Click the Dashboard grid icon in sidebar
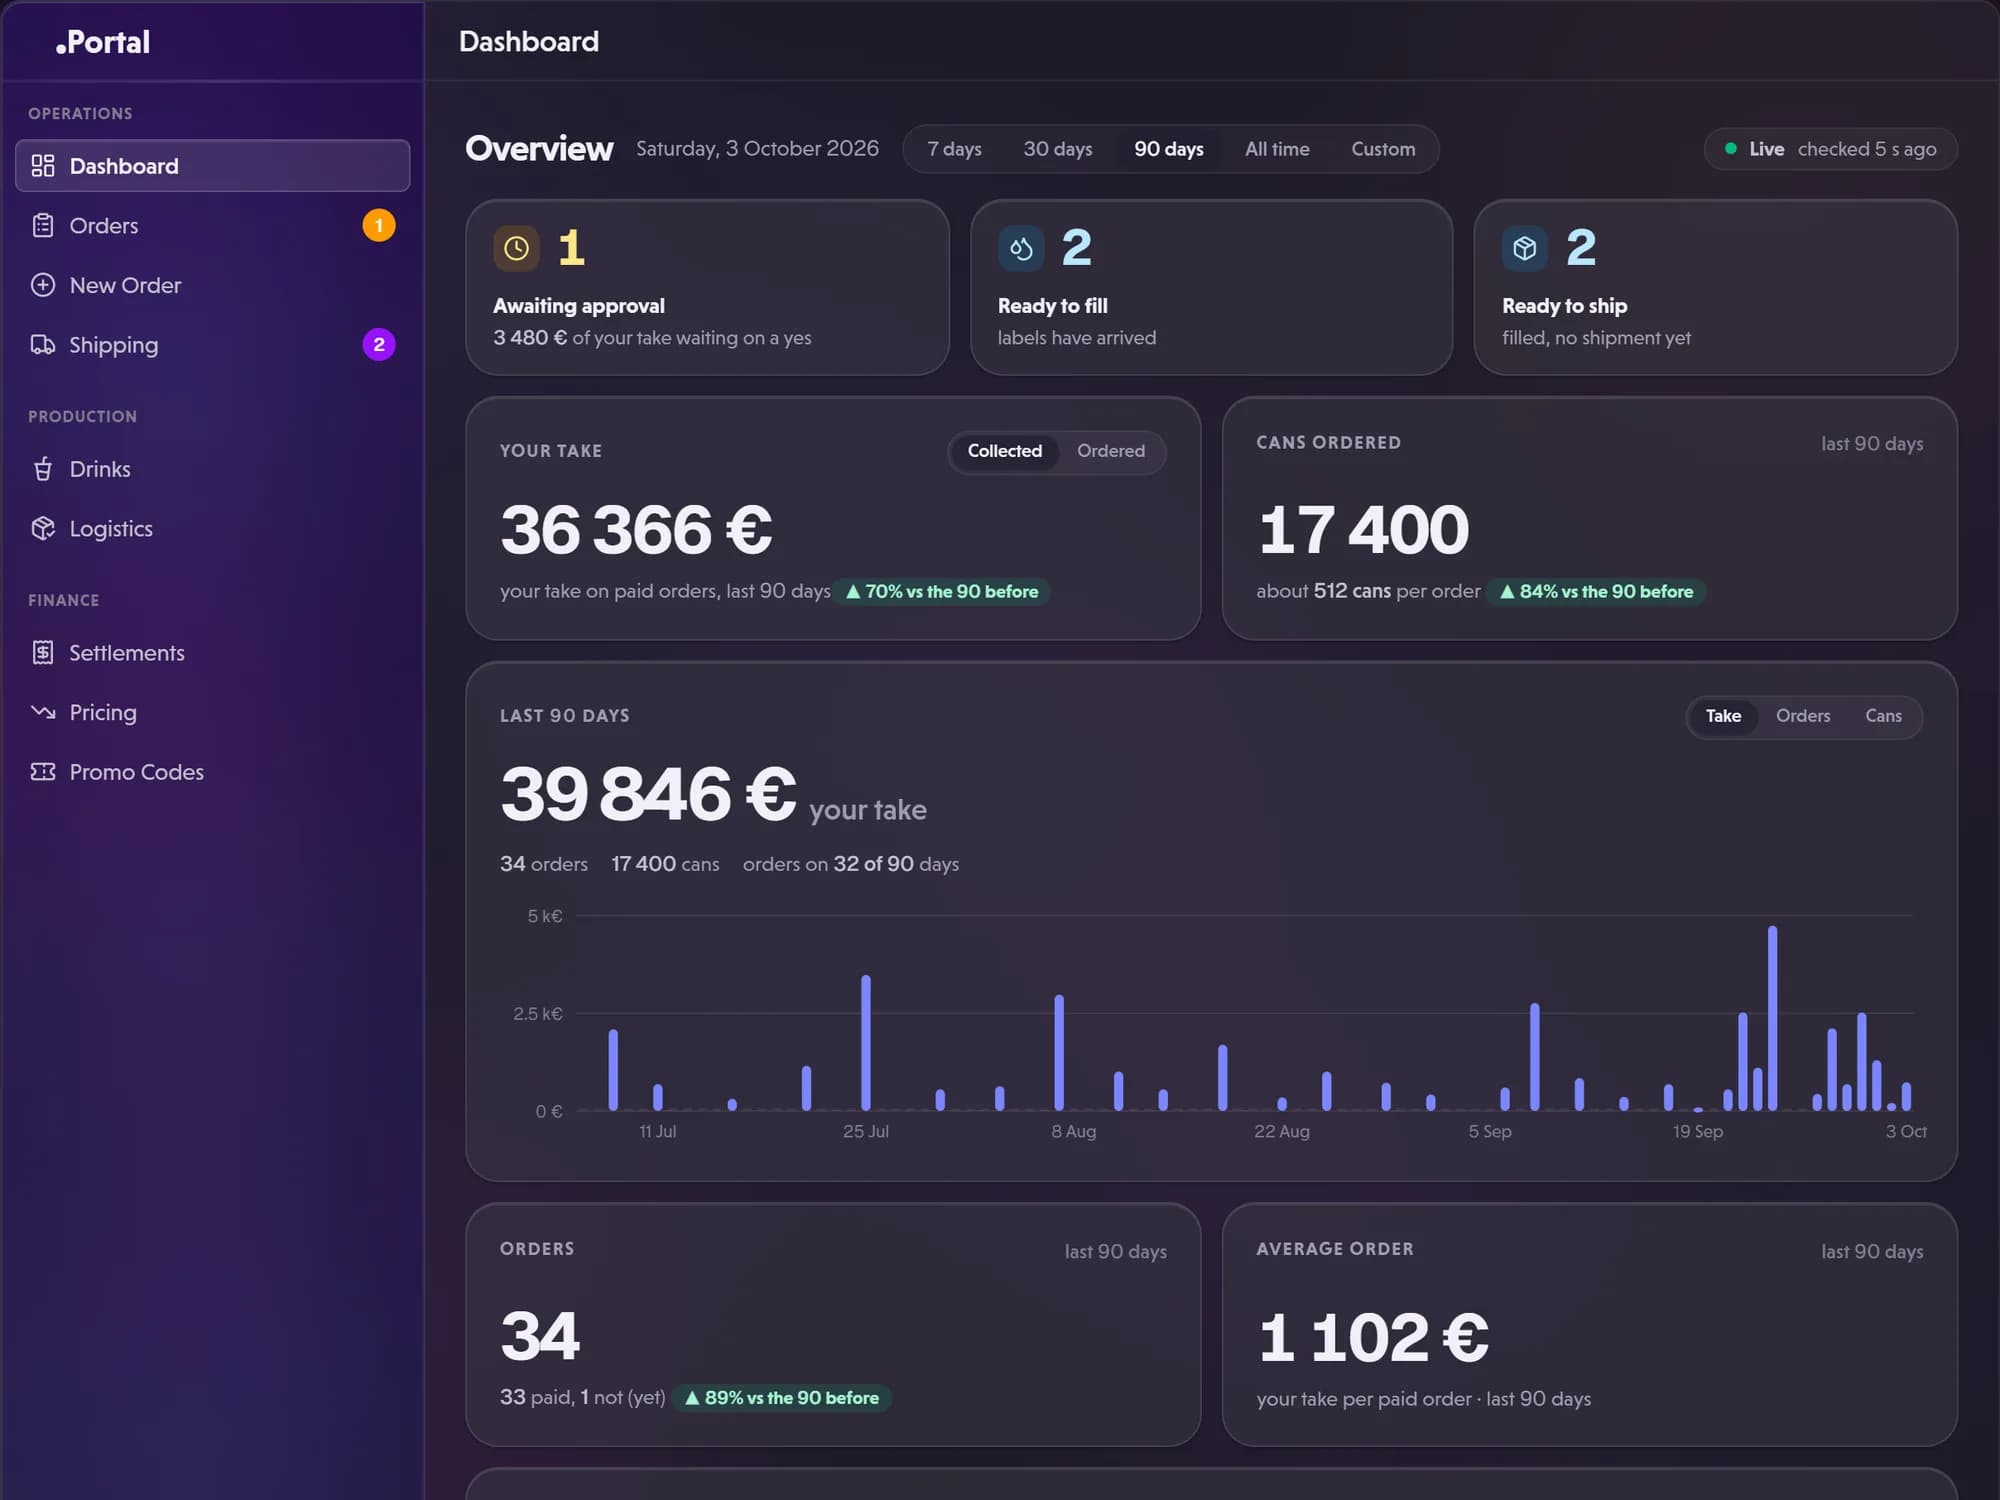 [x=43, y=166]
